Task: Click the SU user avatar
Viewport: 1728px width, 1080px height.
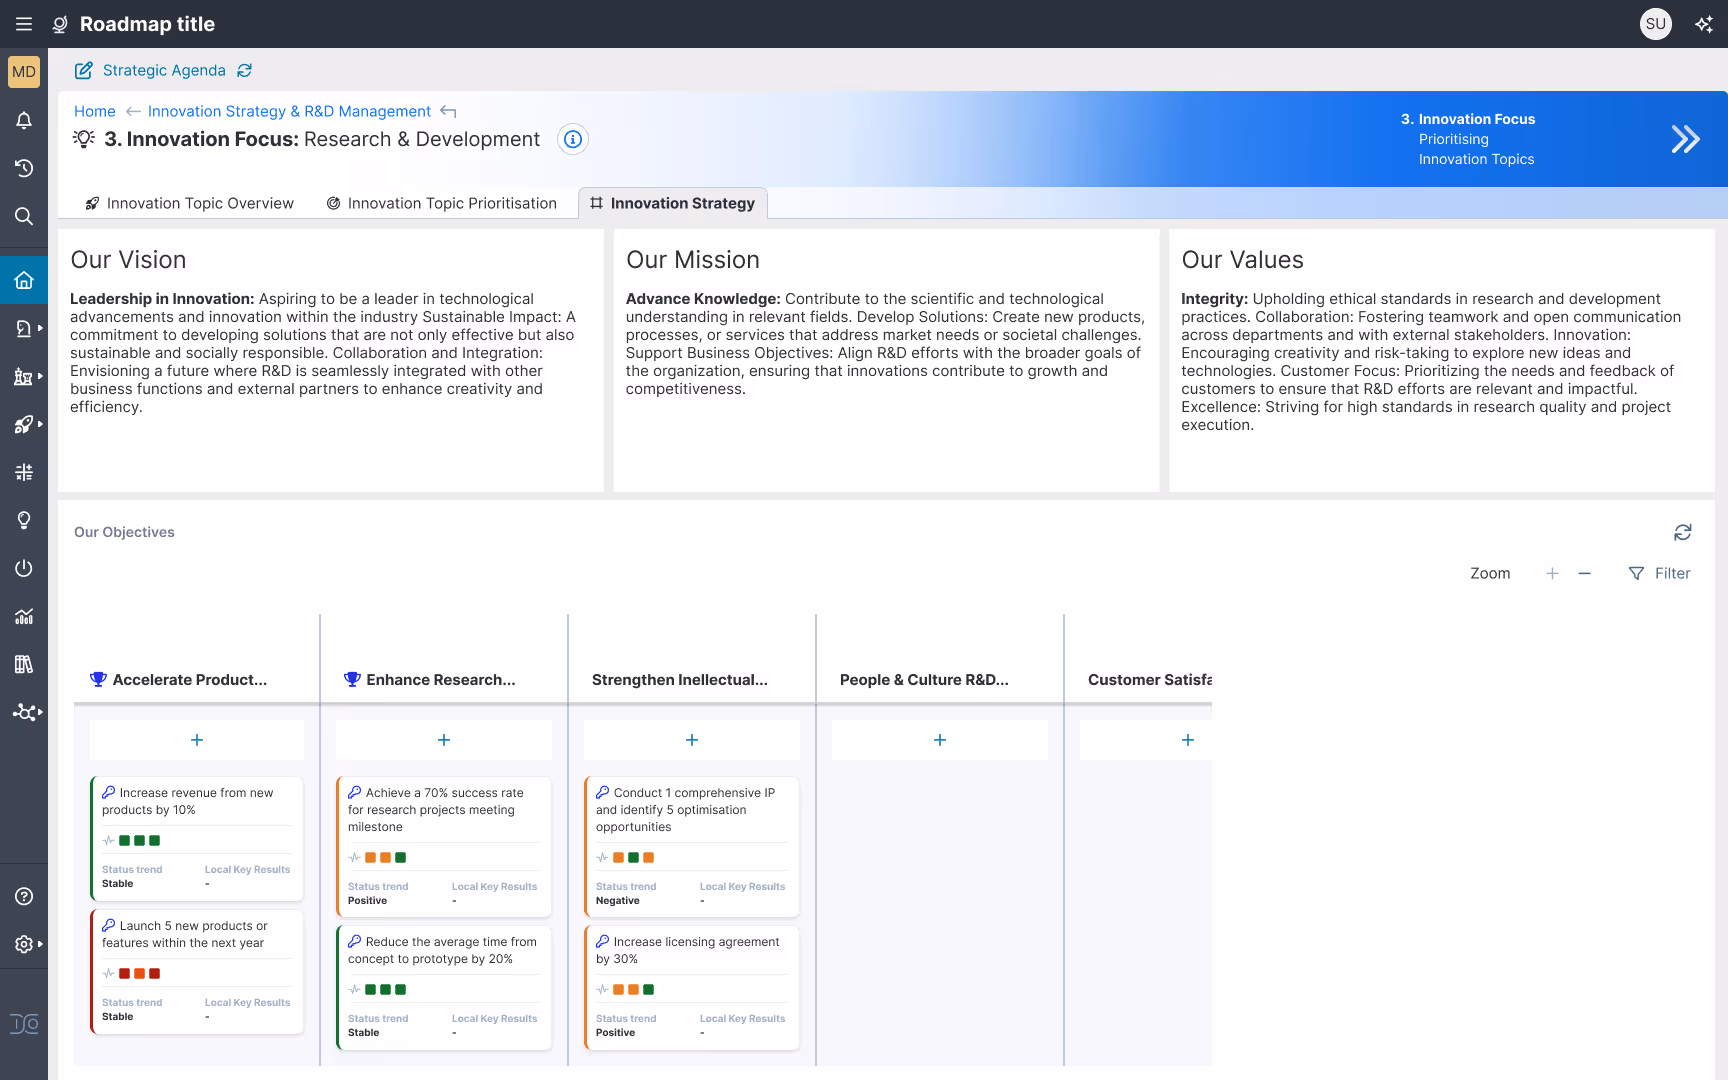Action: (x=1656, y=24)
